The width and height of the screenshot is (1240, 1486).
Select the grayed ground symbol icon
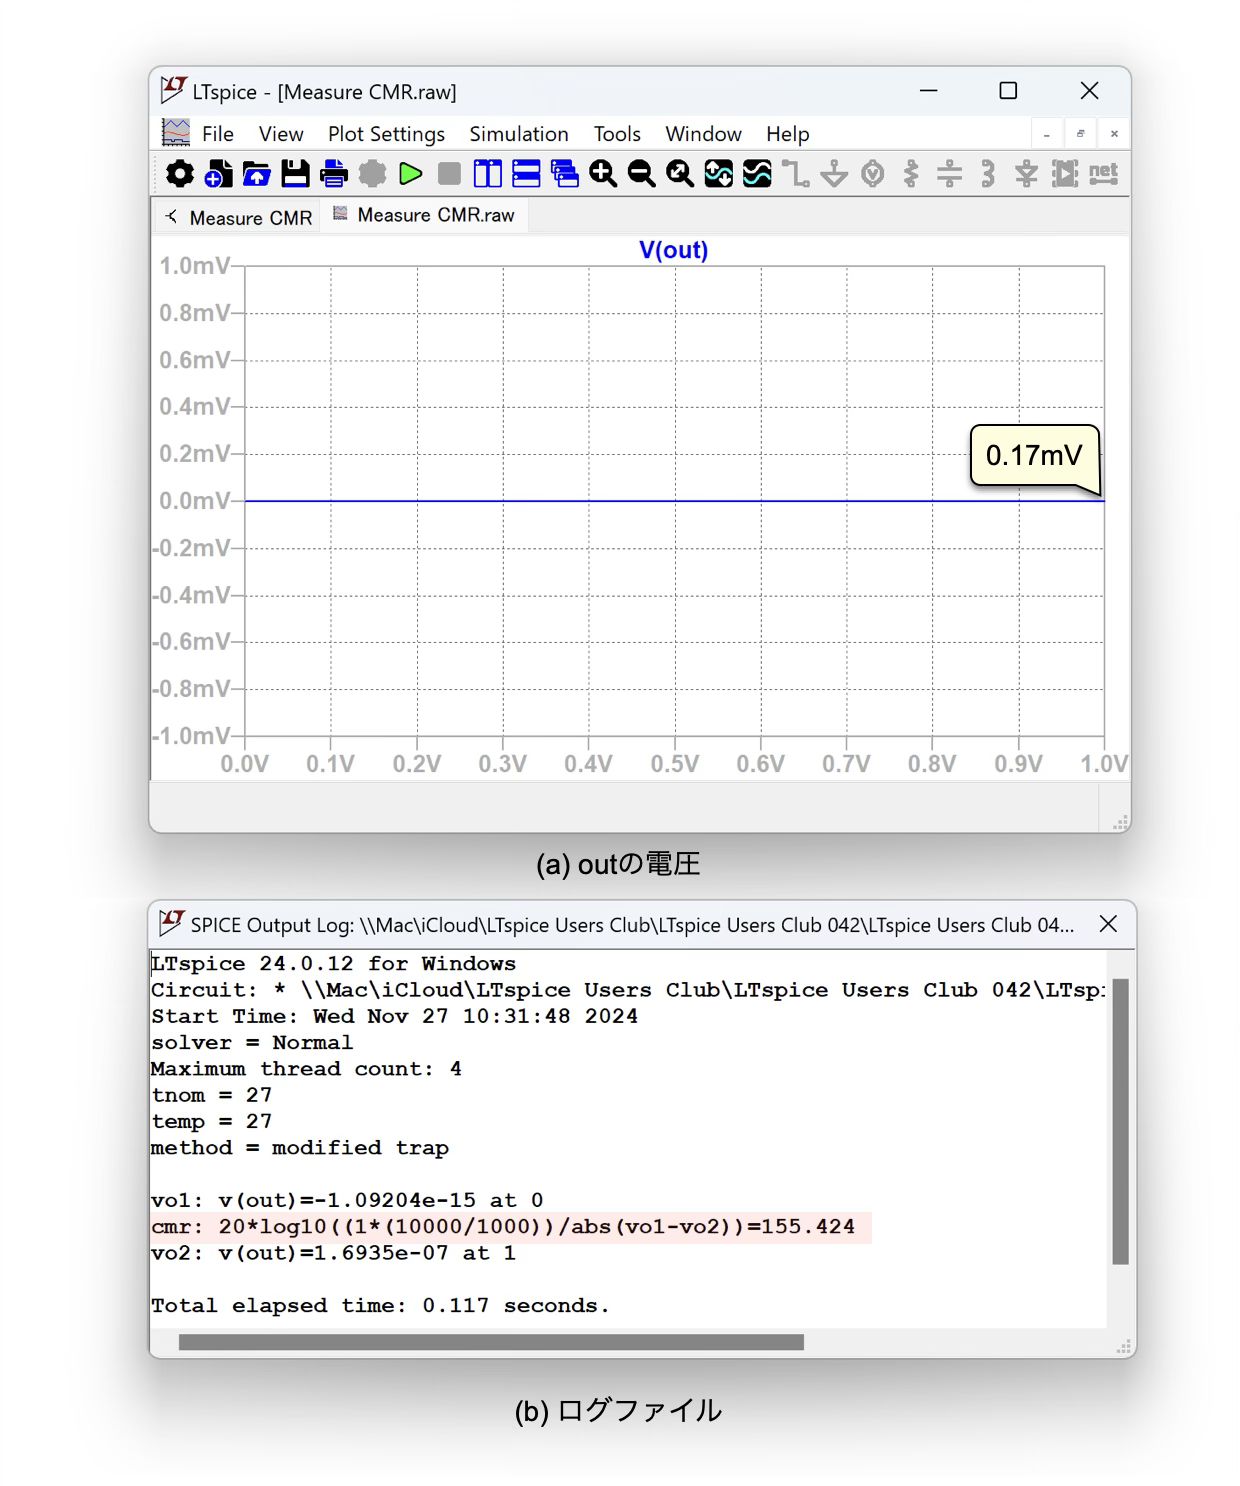pos(834,174)
